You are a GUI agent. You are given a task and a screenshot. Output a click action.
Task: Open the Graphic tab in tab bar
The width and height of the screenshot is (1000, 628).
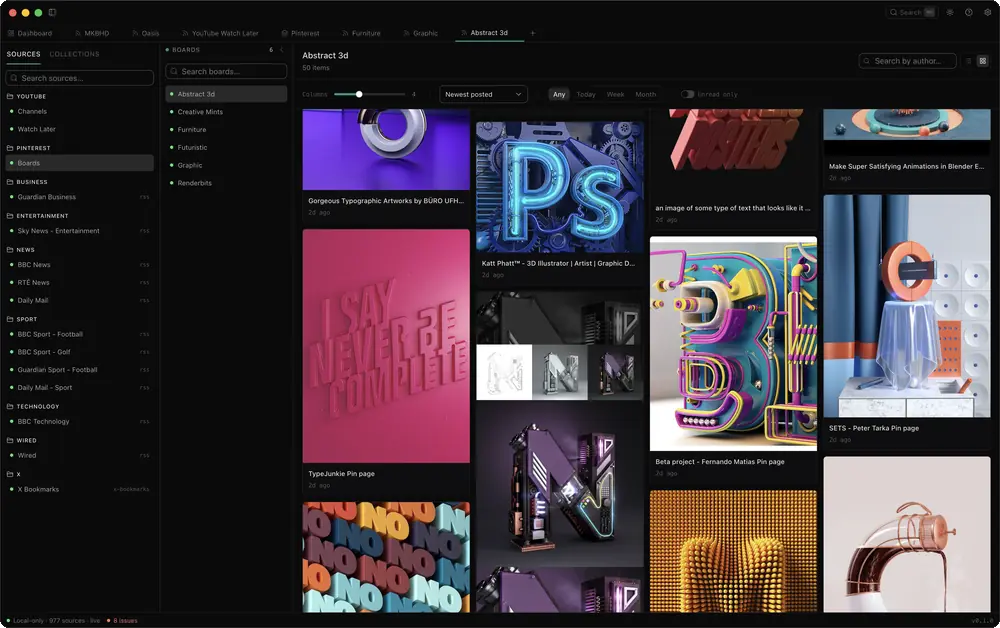[x=421, y=33]
